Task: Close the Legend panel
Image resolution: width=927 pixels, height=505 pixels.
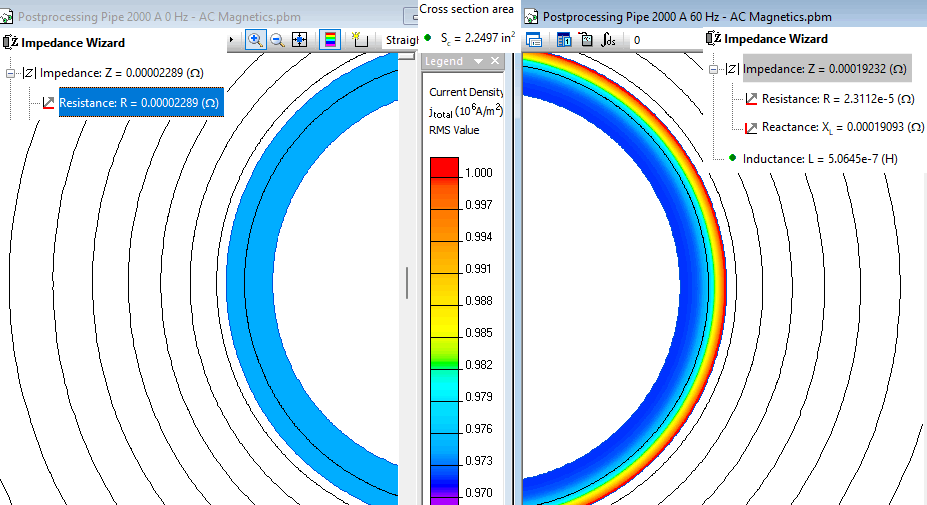Action: (495, 60)
